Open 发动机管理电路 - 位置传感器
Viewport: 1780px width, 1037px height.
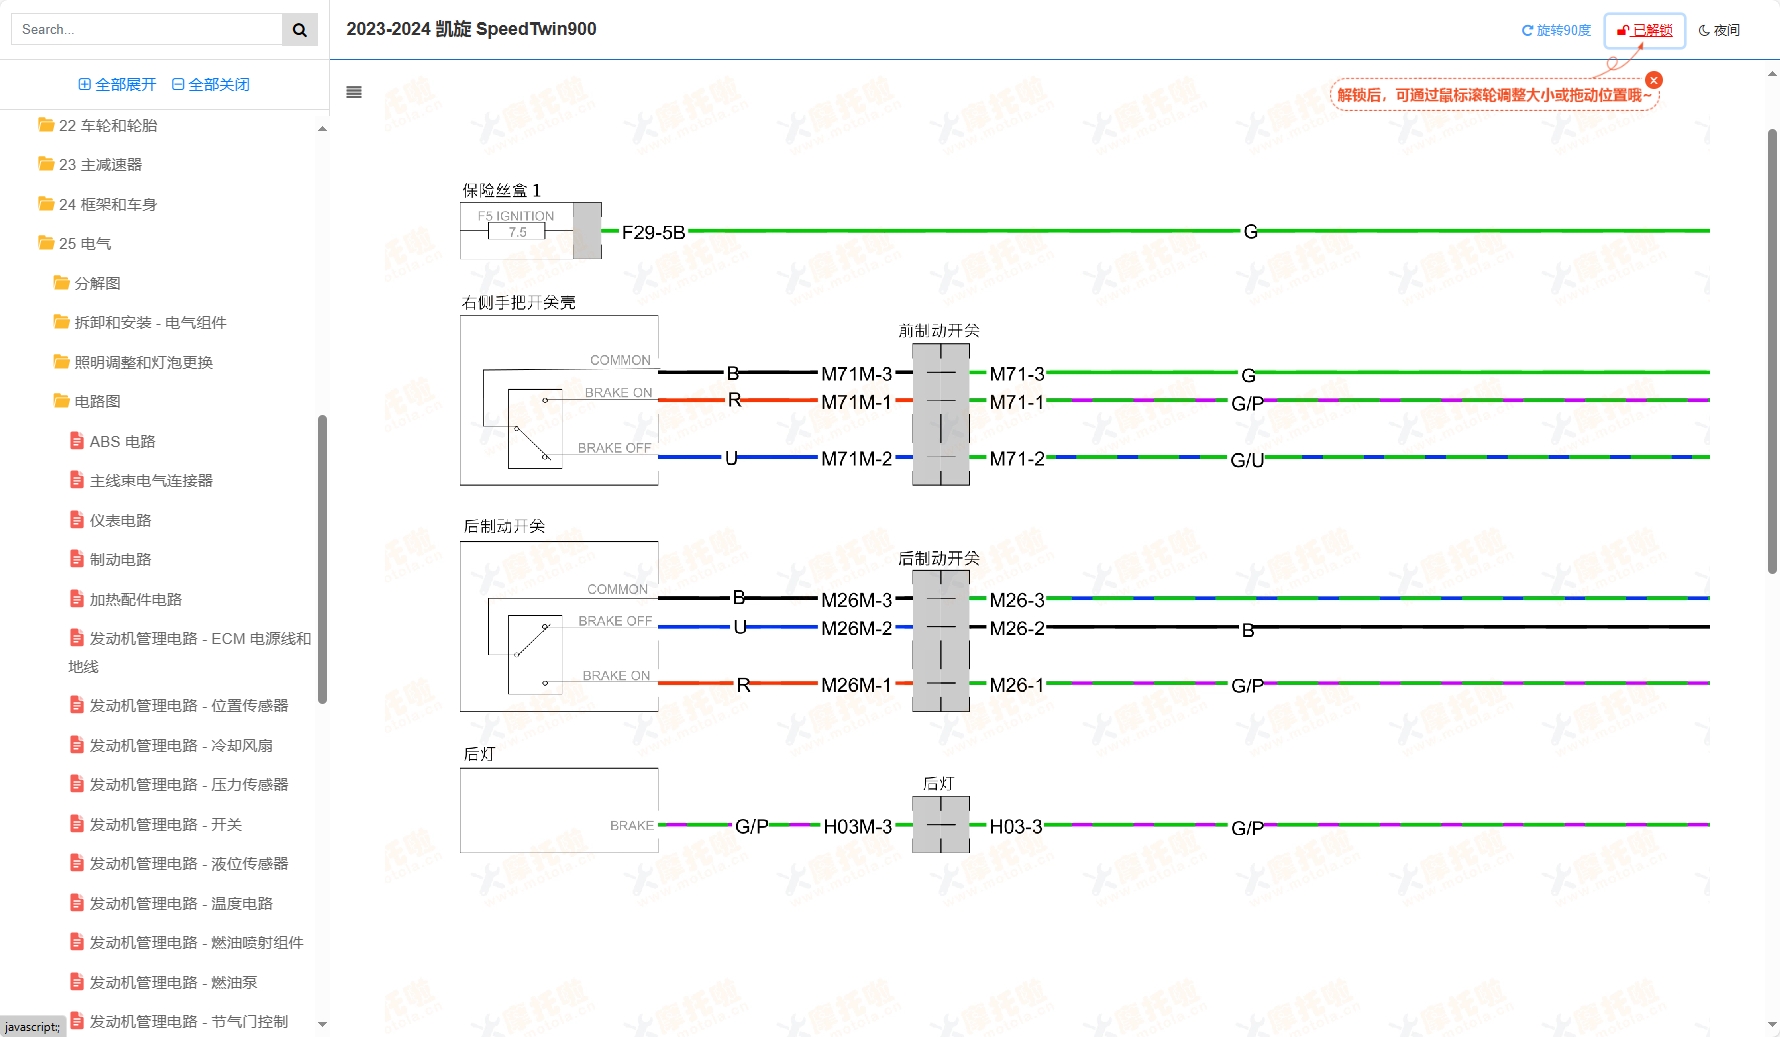[189, 706]
